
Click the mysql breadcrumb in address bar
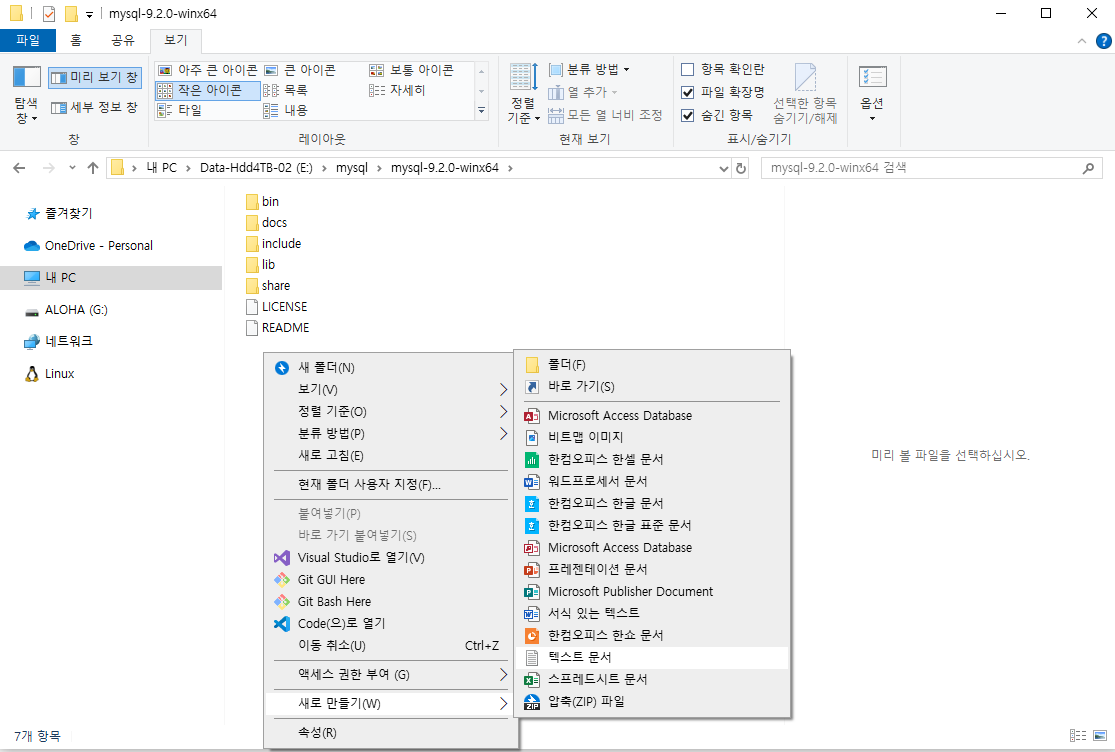point(351,168)
